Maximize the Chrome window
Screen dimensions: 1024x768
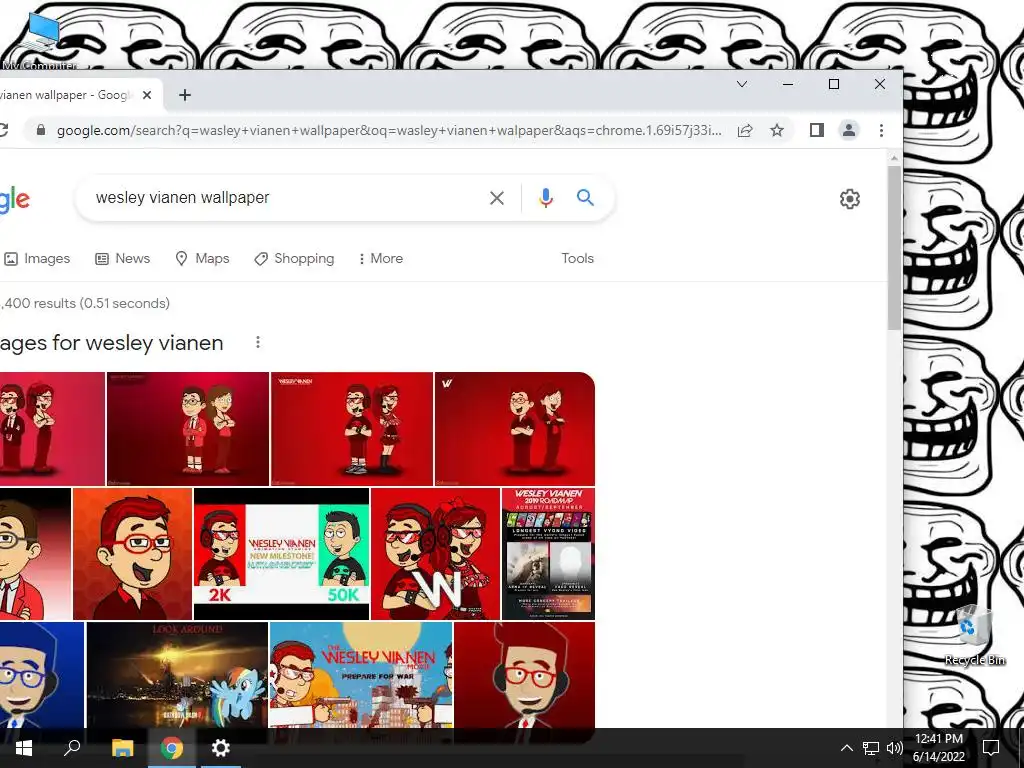[x=834, y=84]
